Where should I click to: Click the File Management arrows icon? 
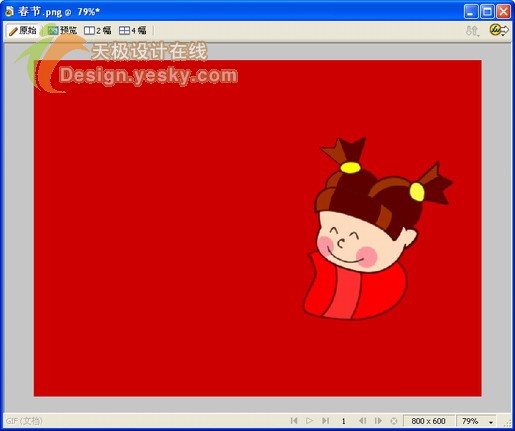pos(472,31)
